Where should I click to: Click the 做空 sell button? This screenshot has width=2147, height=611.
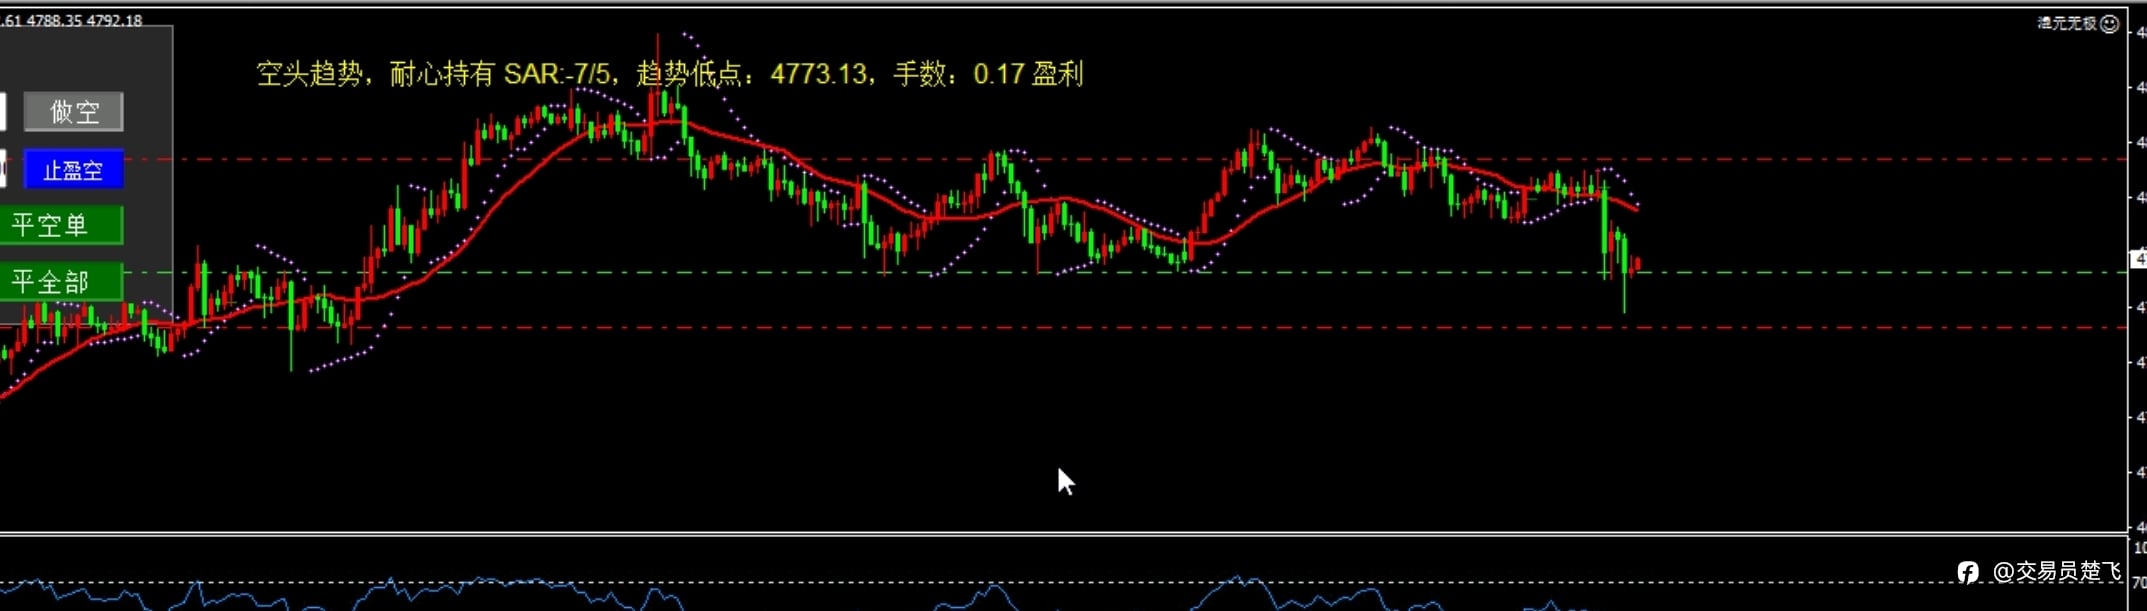coord(73,111)
